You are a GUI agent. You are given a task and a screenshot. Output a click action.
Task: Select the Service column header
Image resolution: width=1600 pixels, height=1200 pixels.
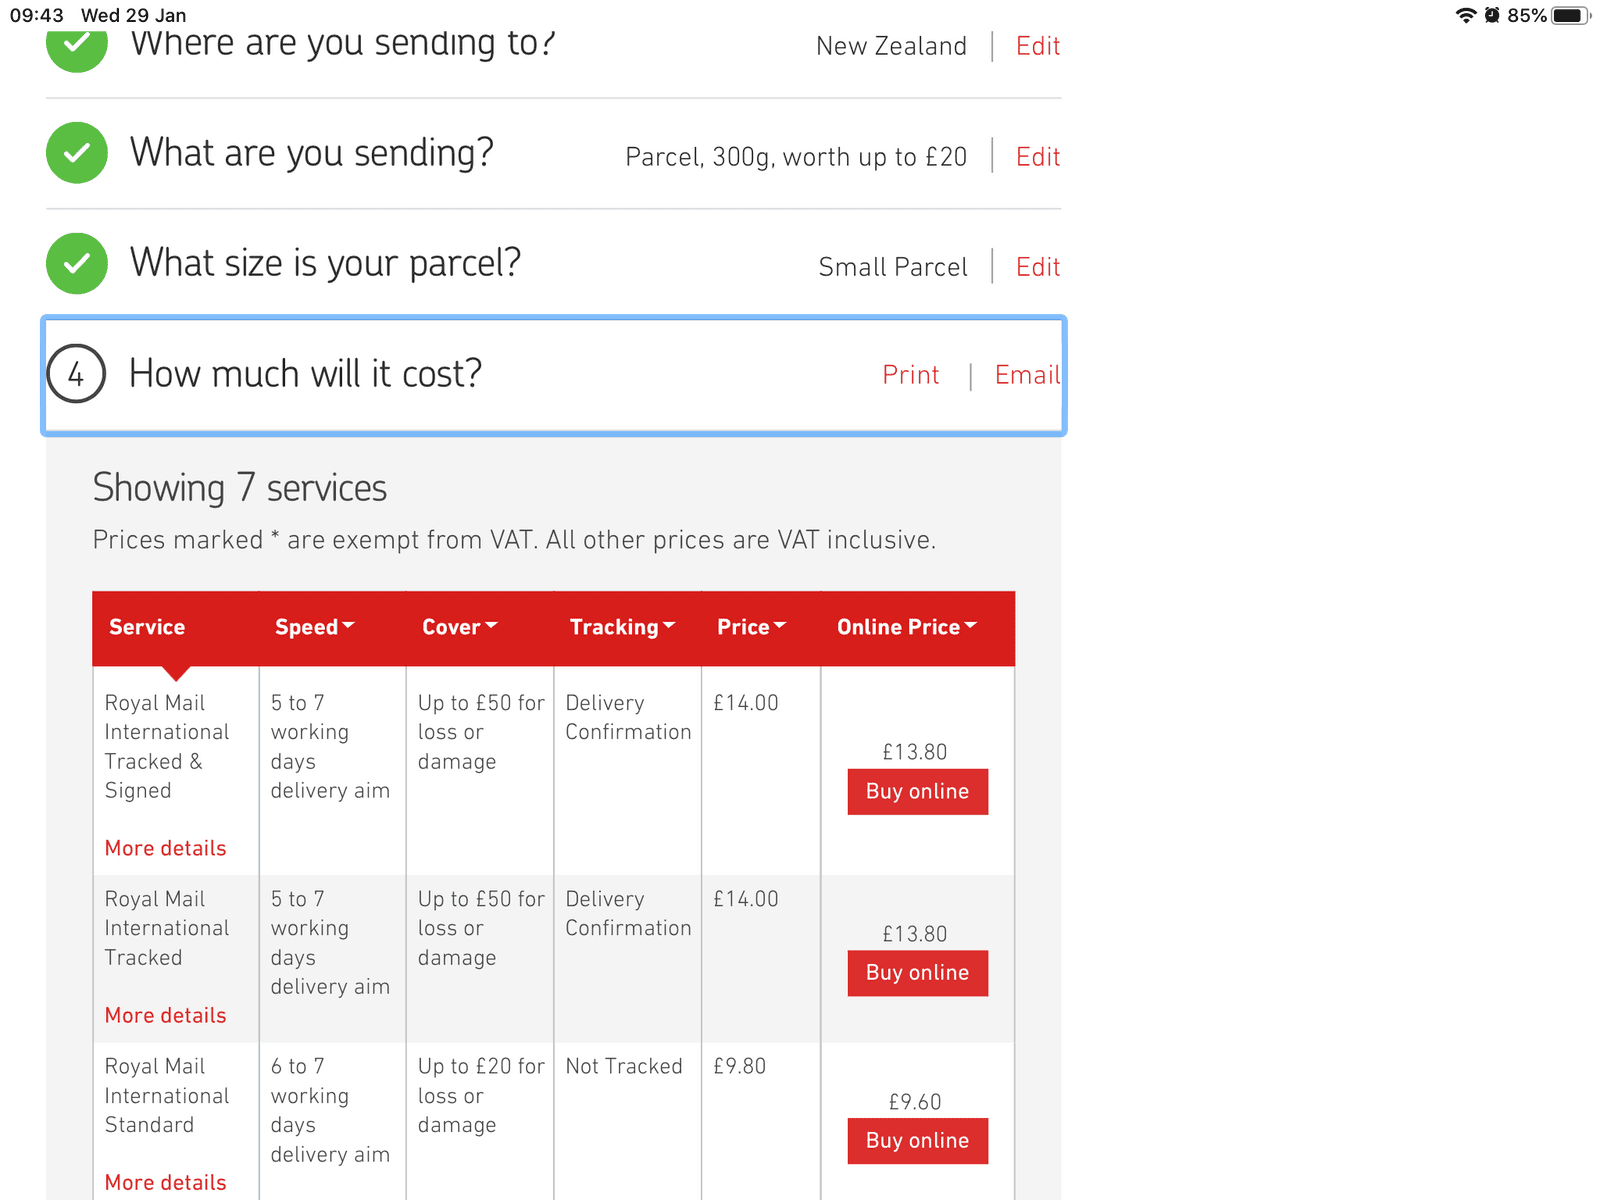coord(147,627)
